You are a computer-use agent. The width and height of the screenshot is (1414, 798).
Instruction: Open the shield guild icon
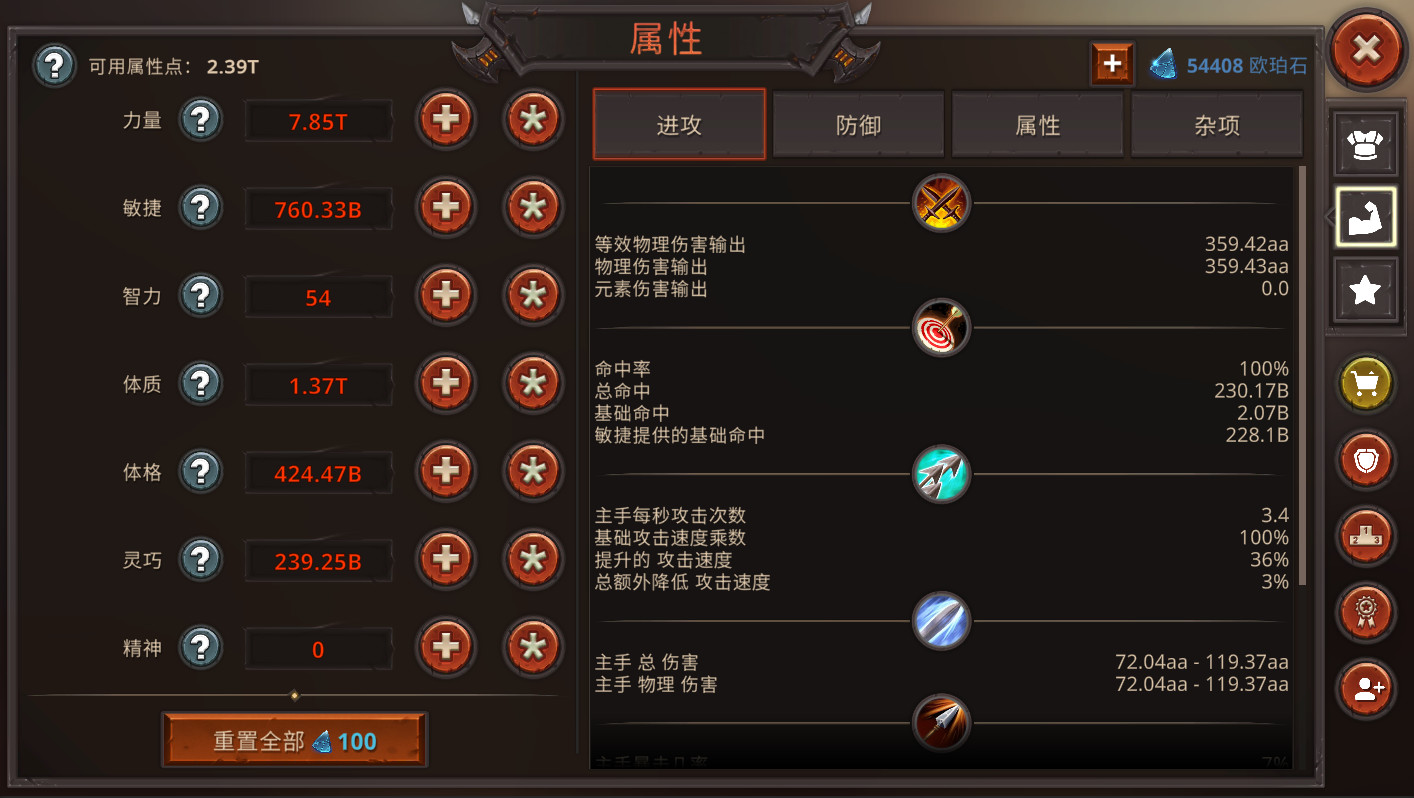(x=1365, y=461)
